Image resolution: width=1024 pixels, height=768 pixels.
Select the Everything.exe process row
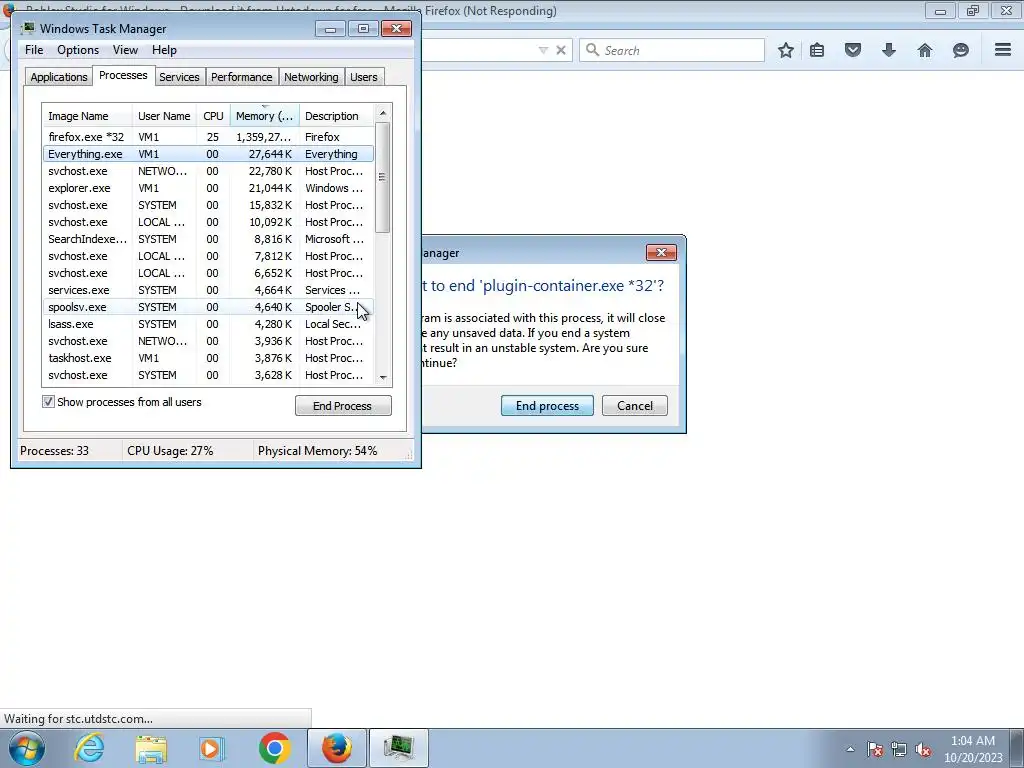click(x=208, y=154)
